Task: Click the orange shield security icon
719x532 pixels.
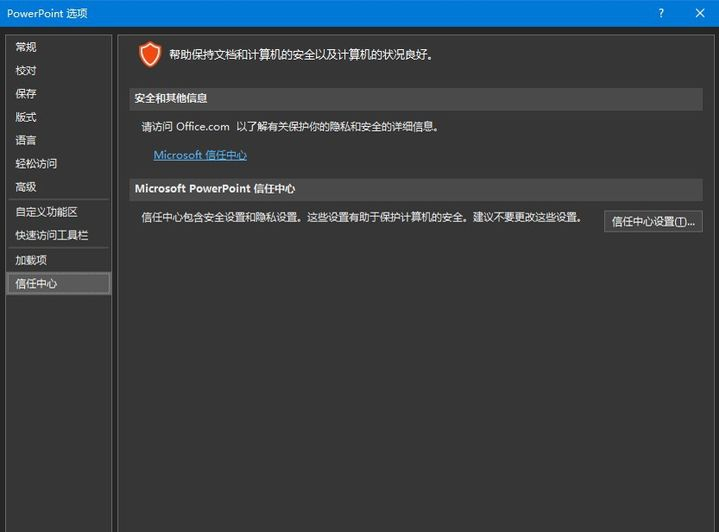Action: click(x=150, y=54)
